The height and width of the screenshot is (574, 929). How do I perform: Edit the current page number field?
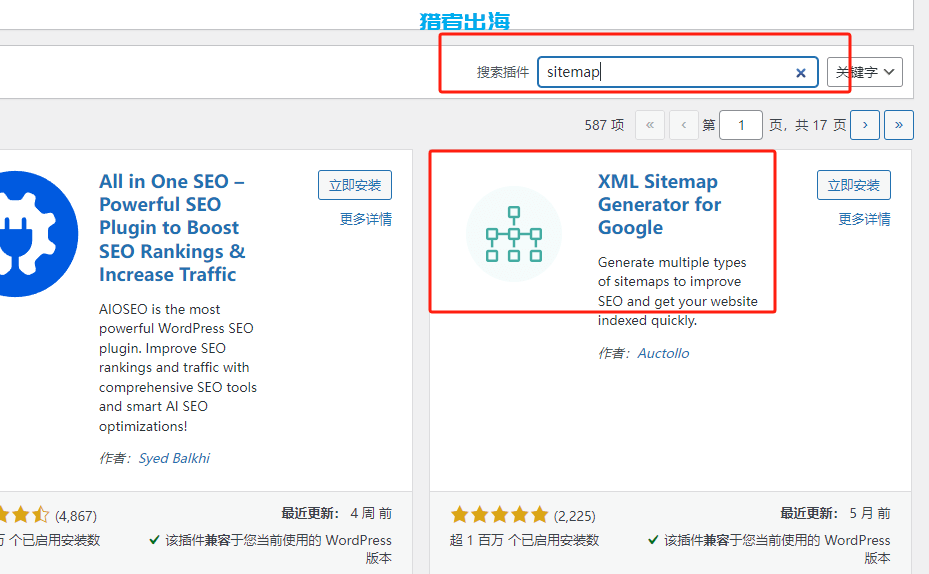(x=741, y=125)
